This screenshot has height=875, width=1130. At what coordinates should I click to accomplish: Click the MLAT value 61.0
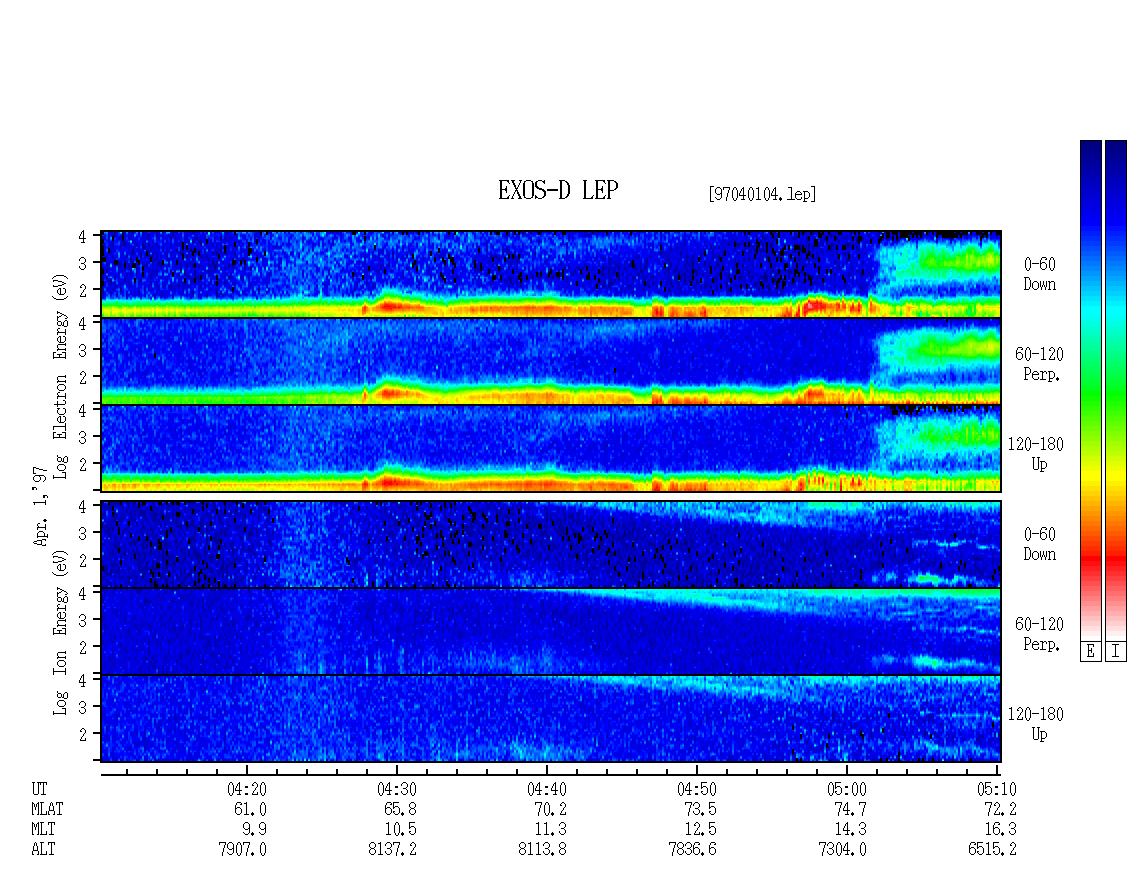tap(251, 809)
